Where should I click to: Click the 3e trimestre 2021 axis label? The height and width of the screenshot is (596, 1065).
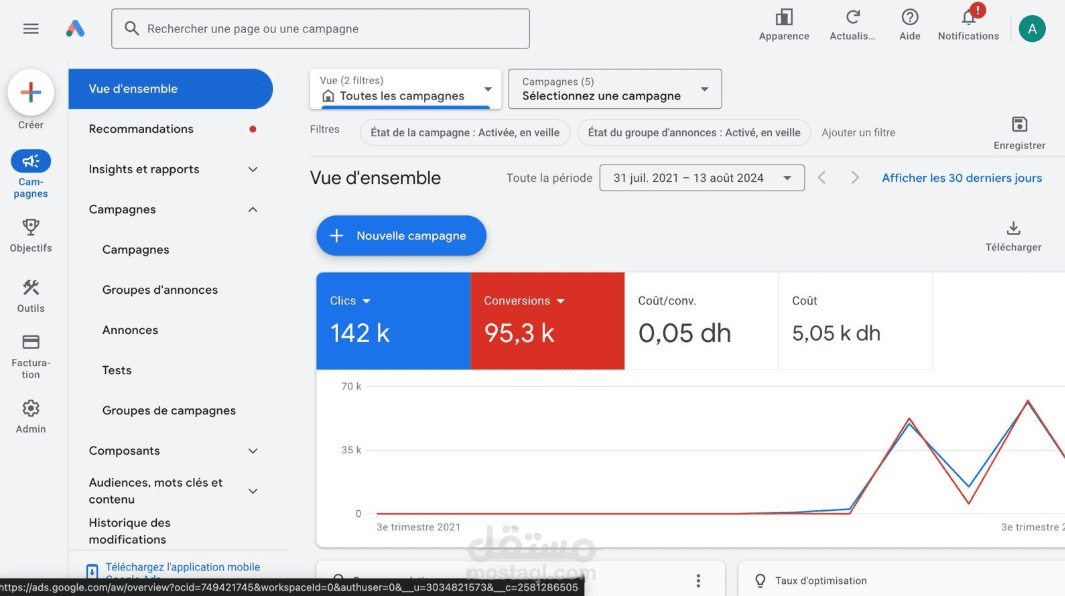(418, 527)
